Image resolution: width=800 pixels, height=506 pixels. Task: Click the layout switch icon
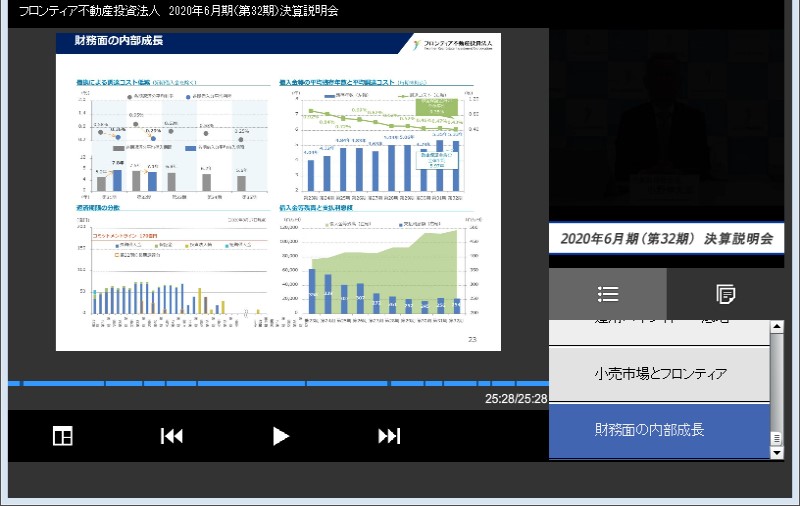tap(63, 436)
